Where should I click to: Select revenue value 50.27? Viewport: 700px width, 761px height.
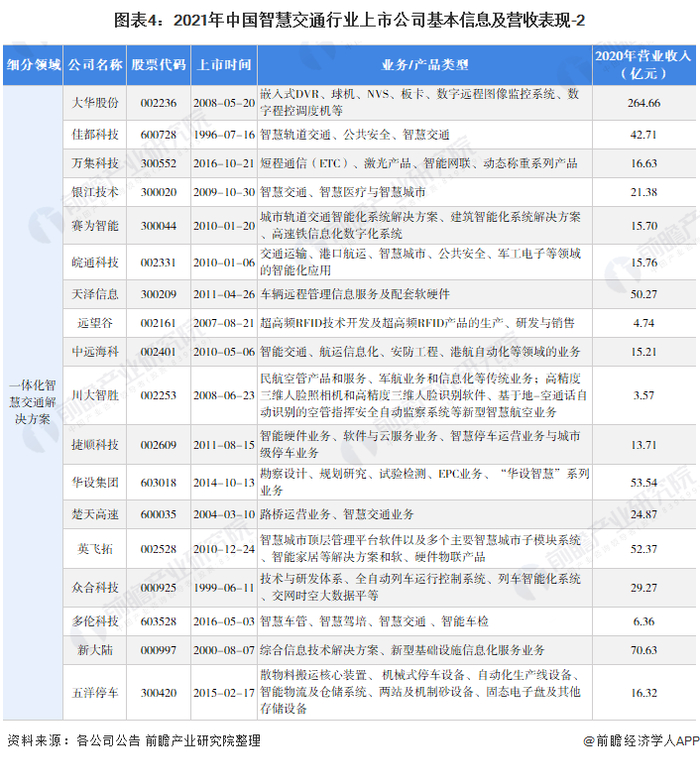[x=644, y=294]
